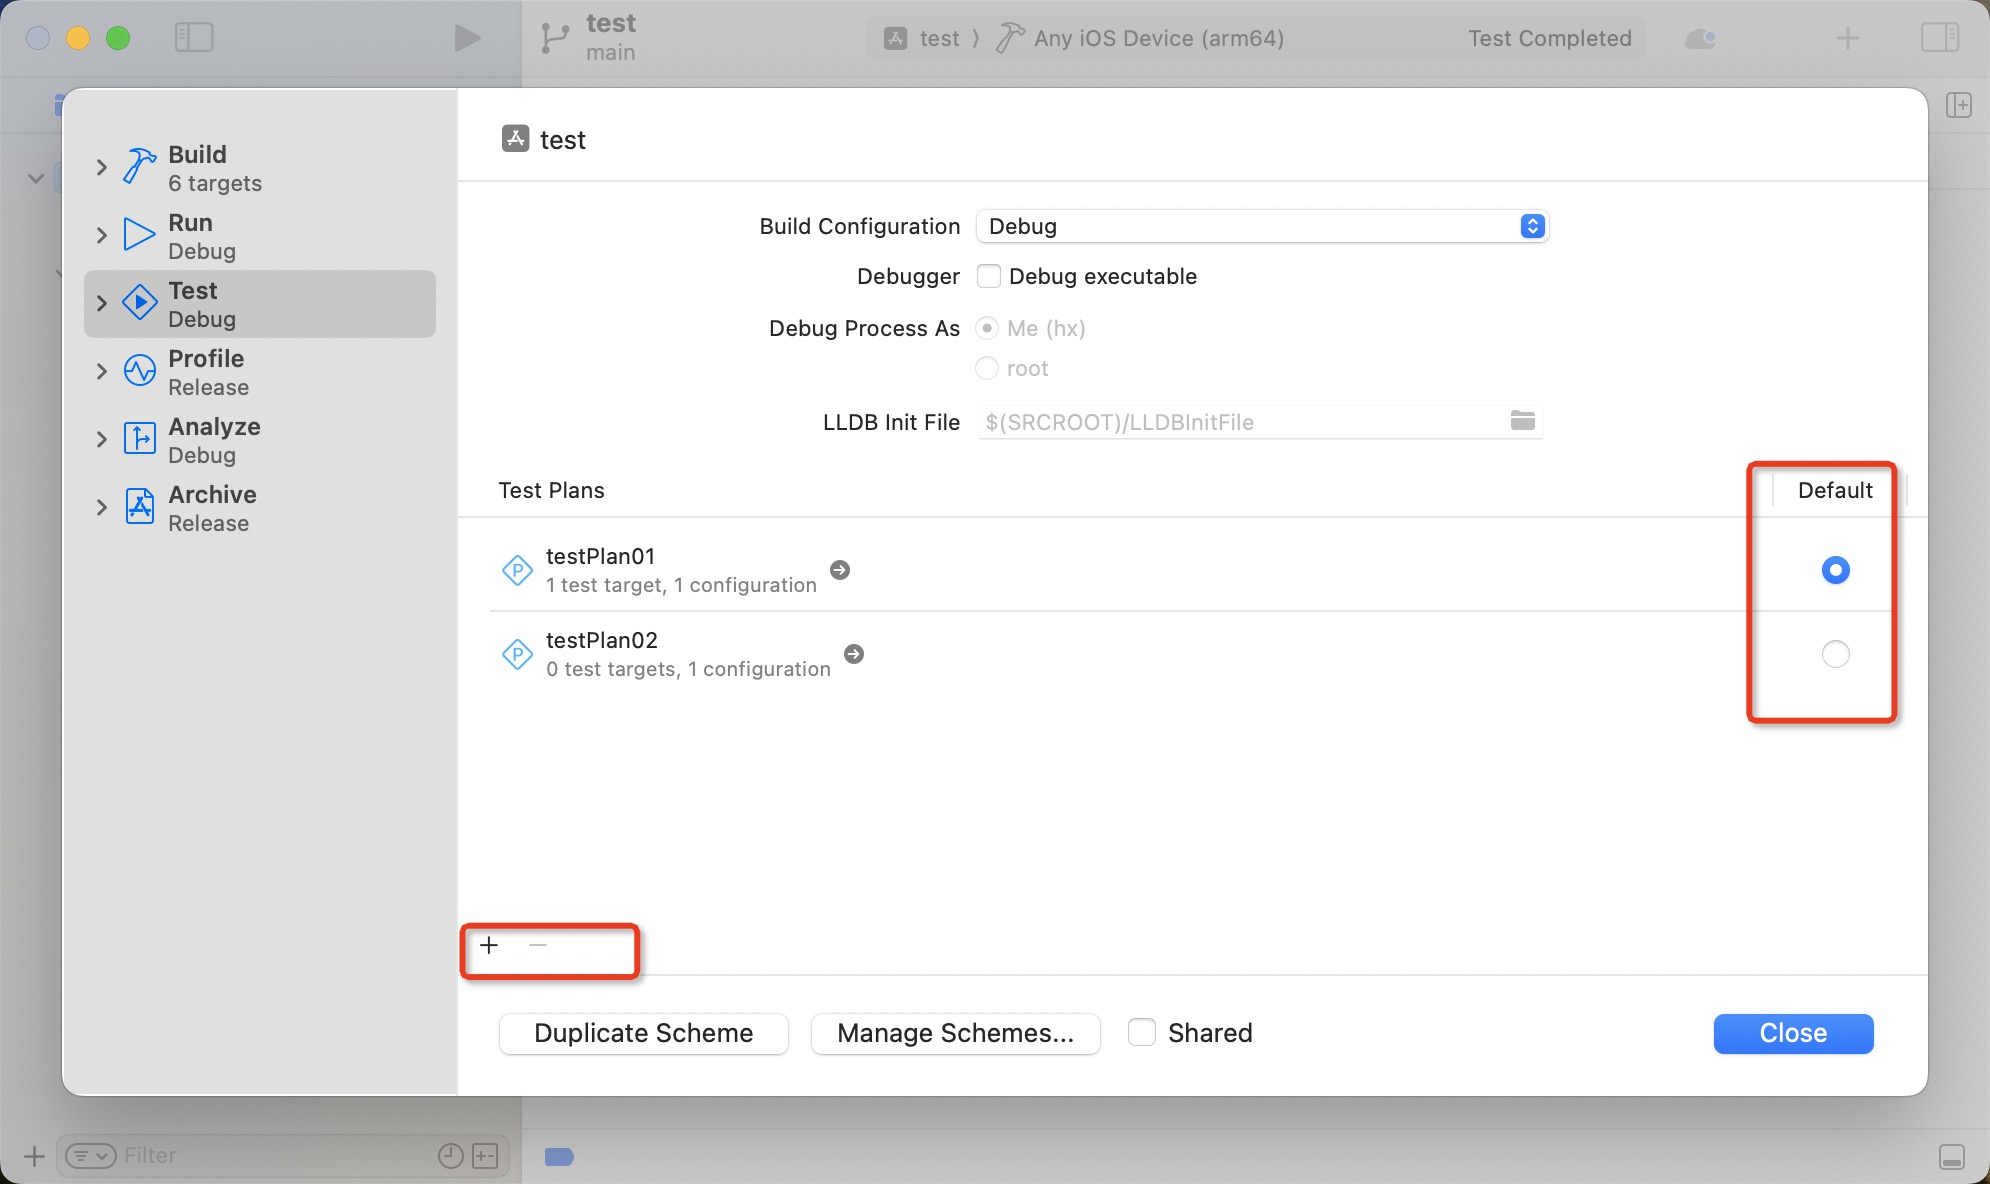
Task: Enable the Debug executable checkbox
Action: point(988,276)
